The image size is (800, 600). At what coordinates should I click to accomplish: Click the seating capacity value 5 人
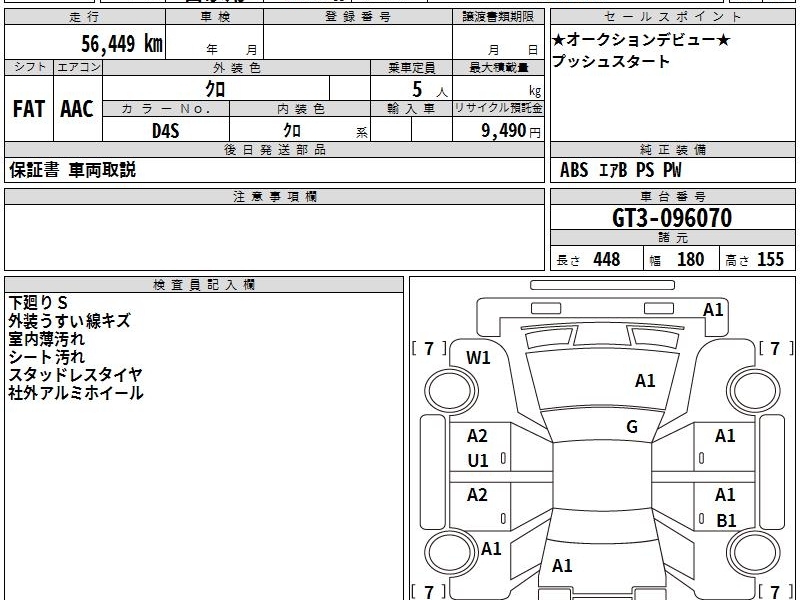(x=429, y=90)
